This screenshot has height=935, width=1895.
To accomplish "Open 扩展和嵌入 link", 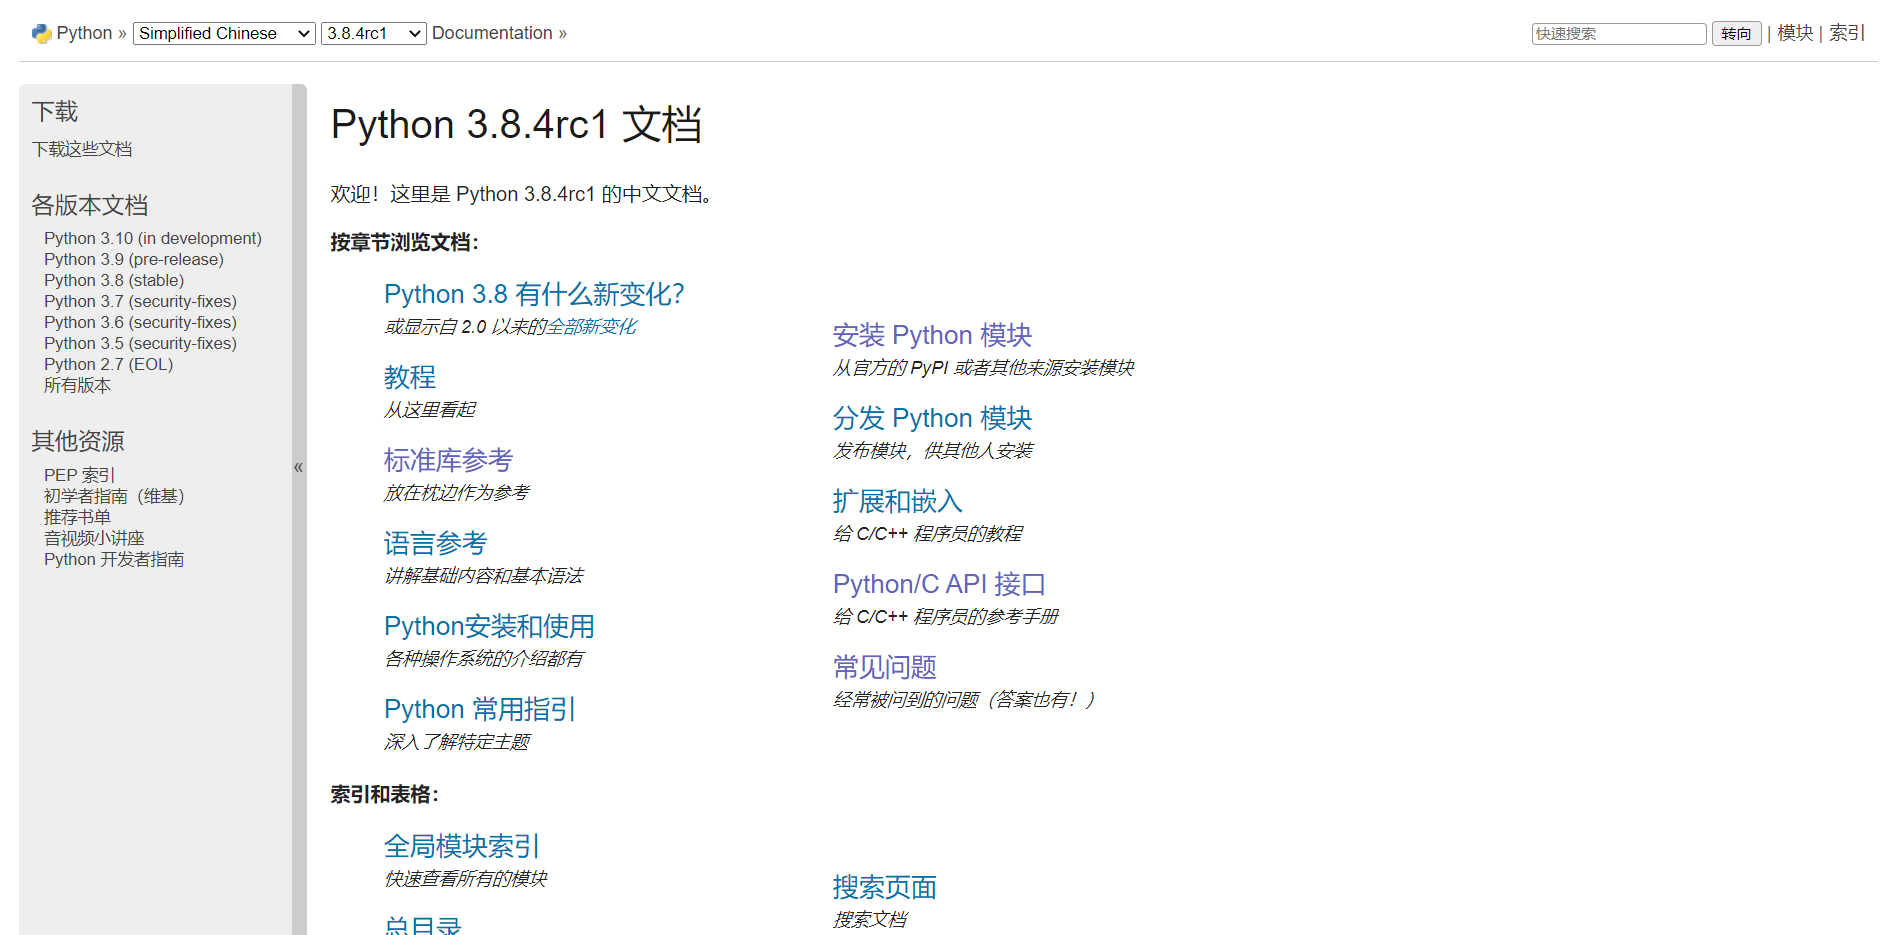I will pos(898,501).
